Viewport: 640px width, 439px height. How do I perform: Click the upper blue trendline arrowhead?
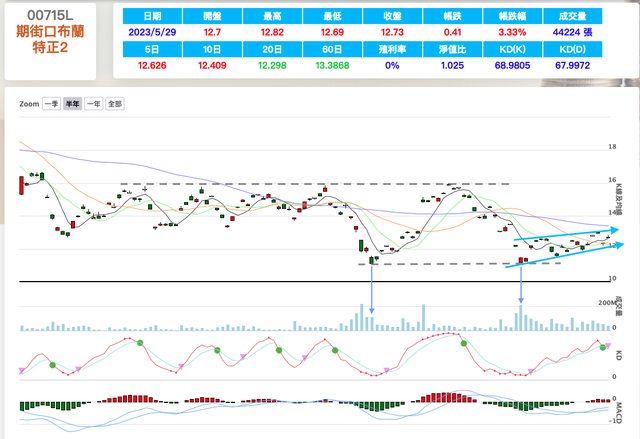[614, 231]
